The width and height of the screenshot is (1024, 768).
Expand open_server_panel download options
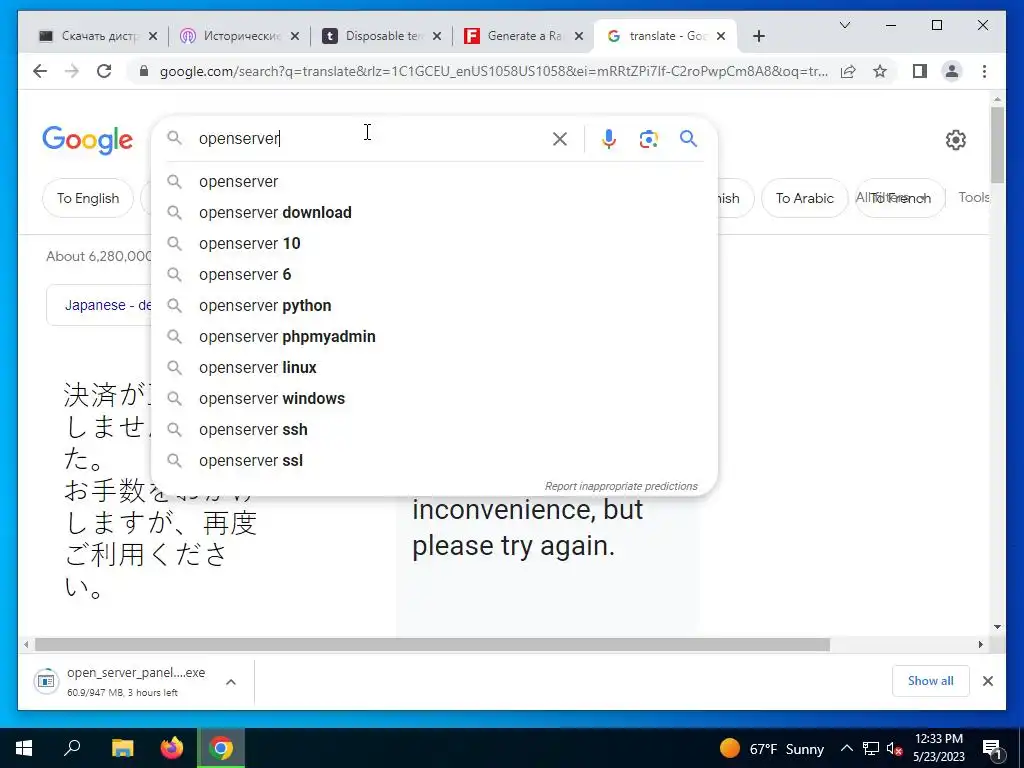(231, 682)
